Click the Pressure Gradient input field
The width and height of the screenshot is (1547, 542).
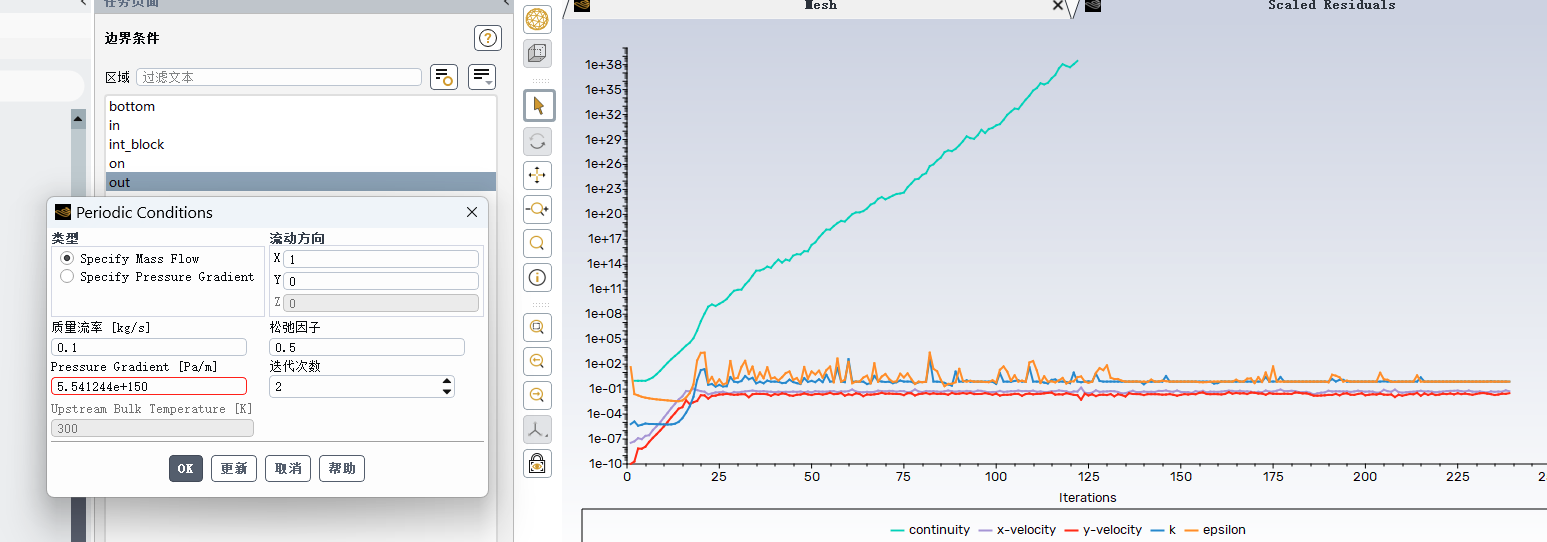pyautogui.click(x=149, y=386)
